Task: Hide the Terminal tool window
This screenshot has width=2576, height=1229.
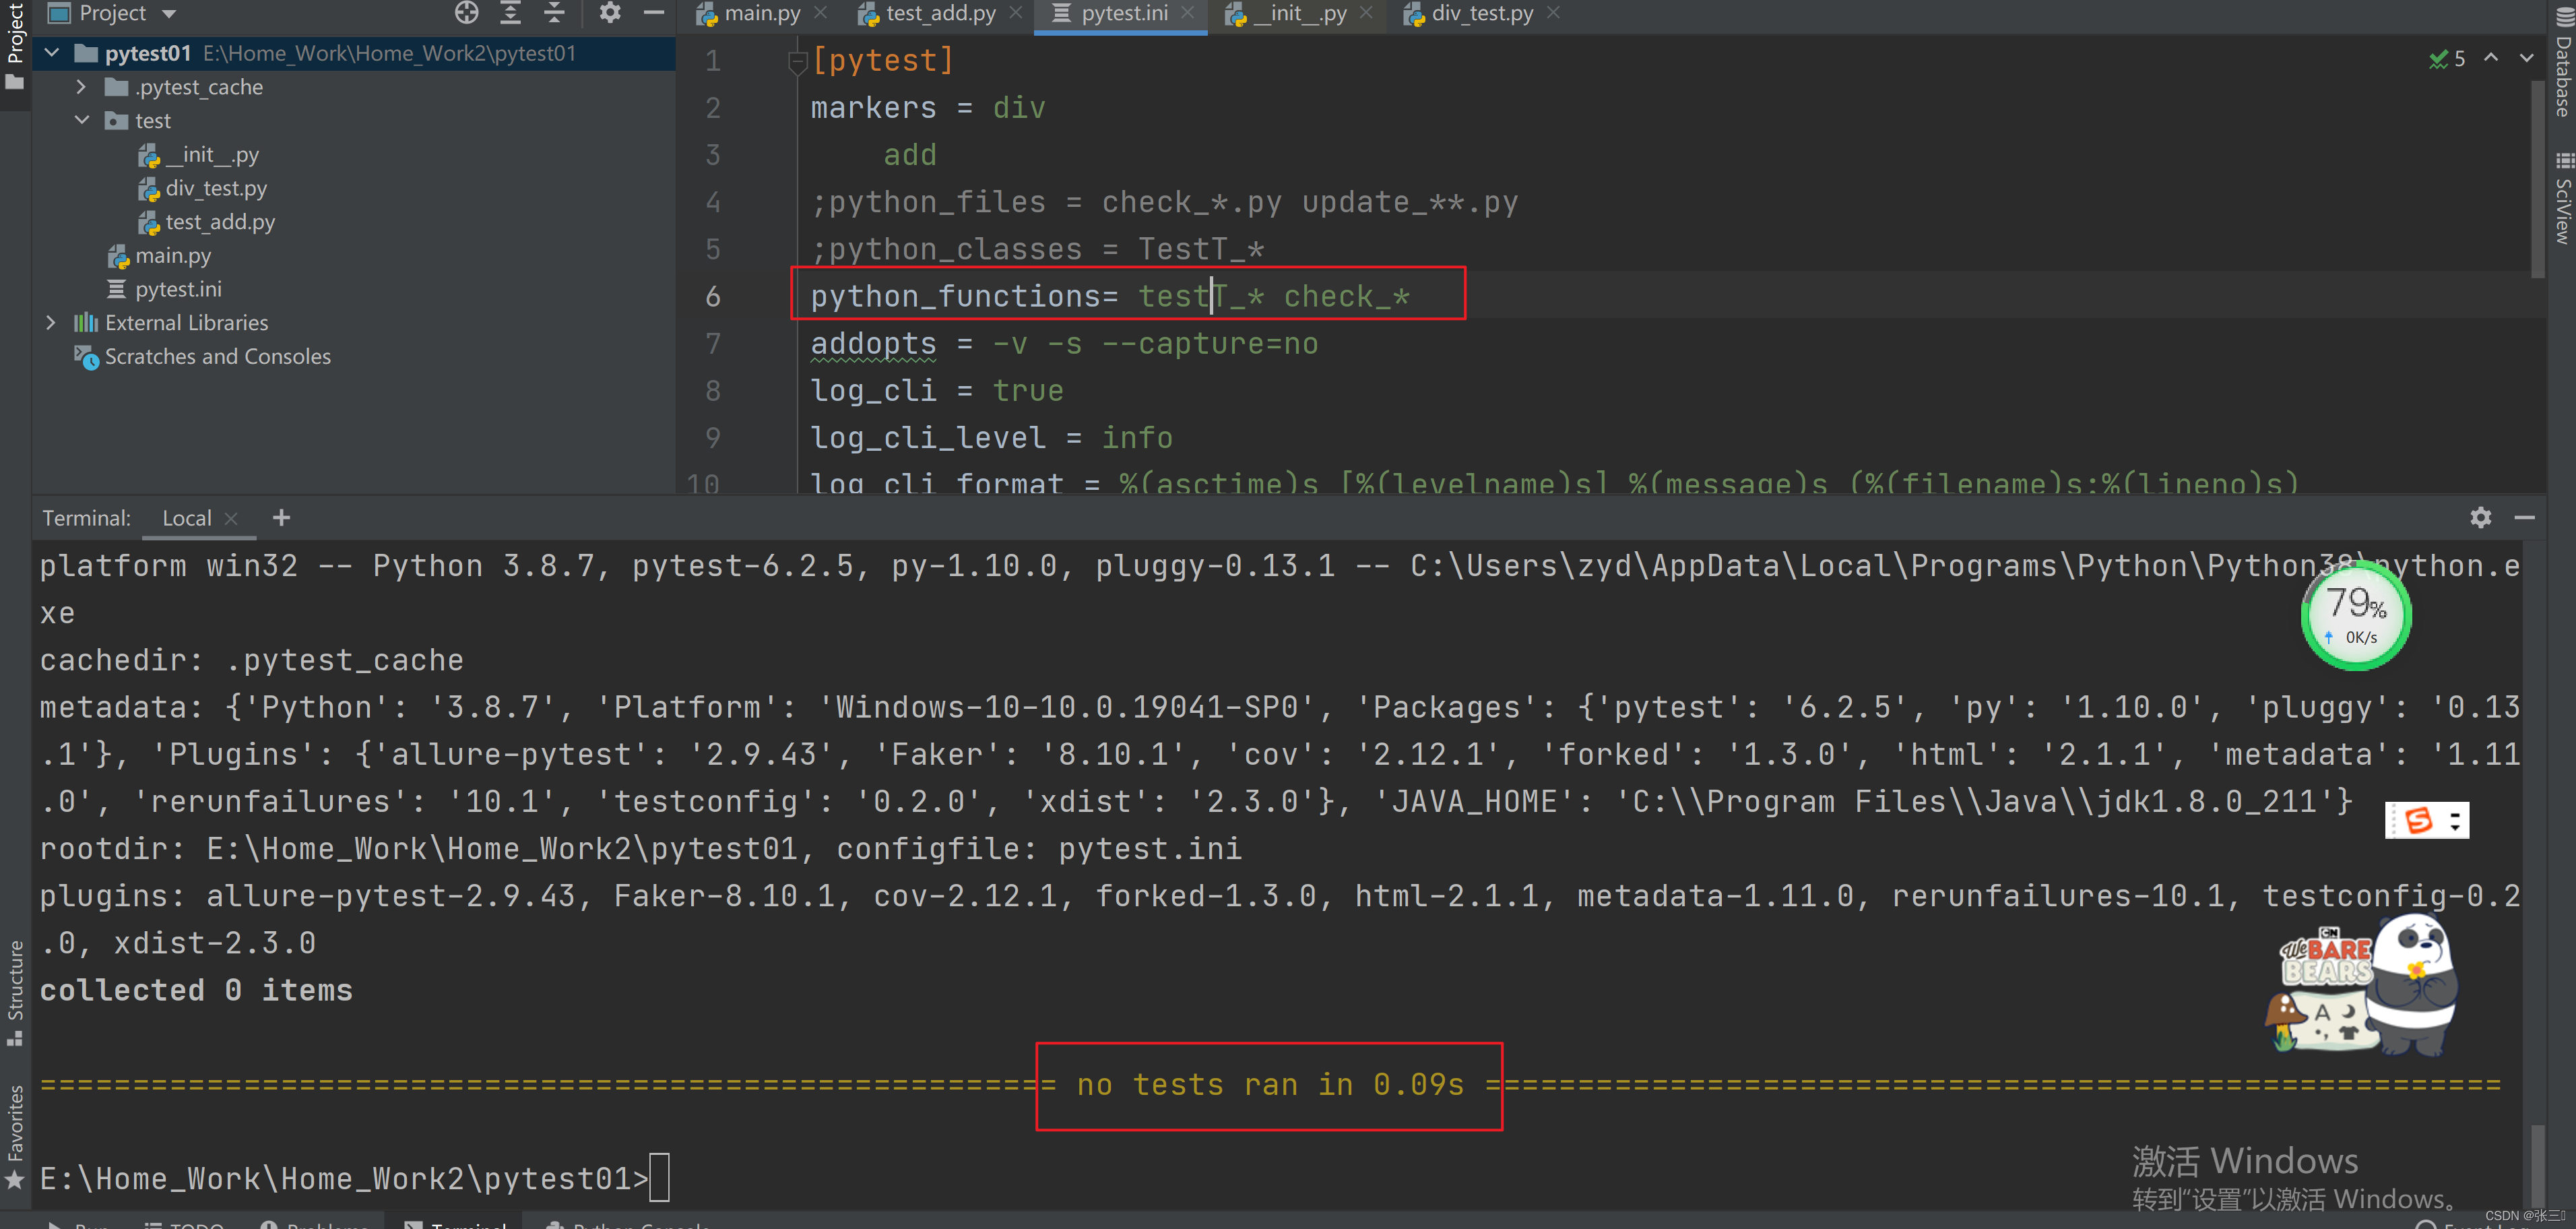Action: point(2524,517)
